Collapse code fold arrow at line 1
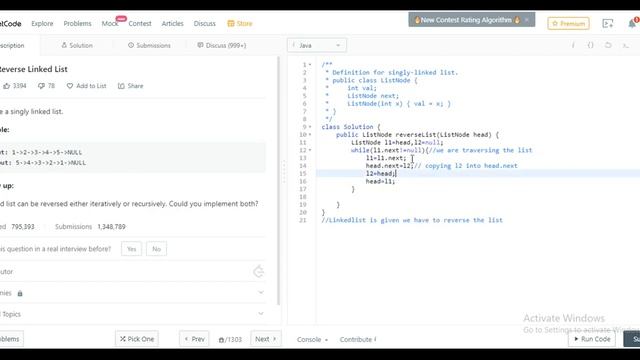The image size is (640, 360). [x=310, y=65]
